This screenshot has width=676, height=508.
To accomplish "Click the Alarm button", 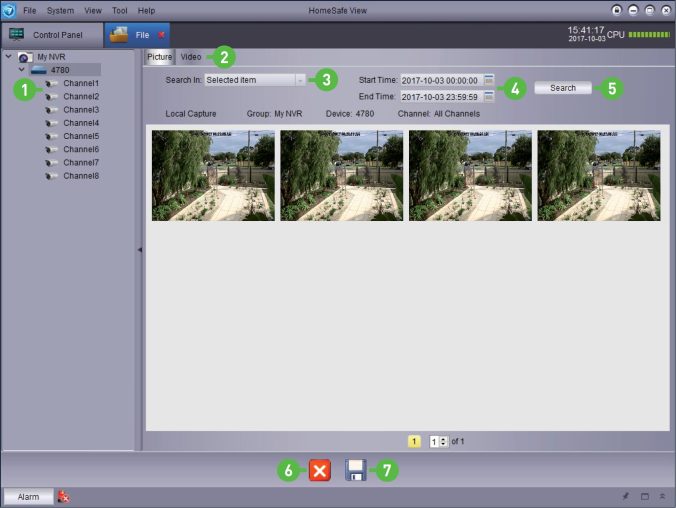I will pos(28,497).
